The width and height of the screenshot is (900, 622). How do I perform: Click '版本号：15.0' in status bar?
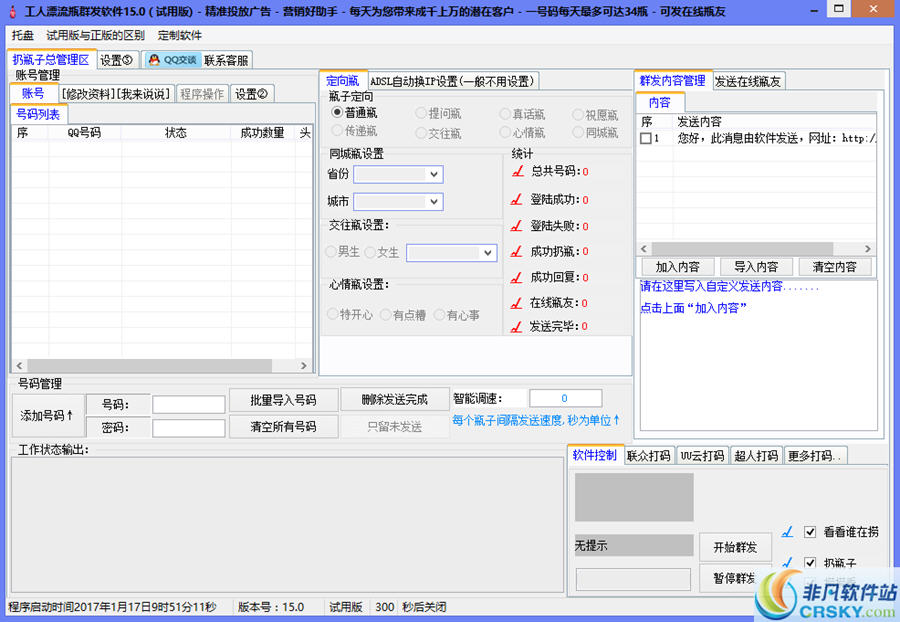pyautogui.click(x=271, y=607)
